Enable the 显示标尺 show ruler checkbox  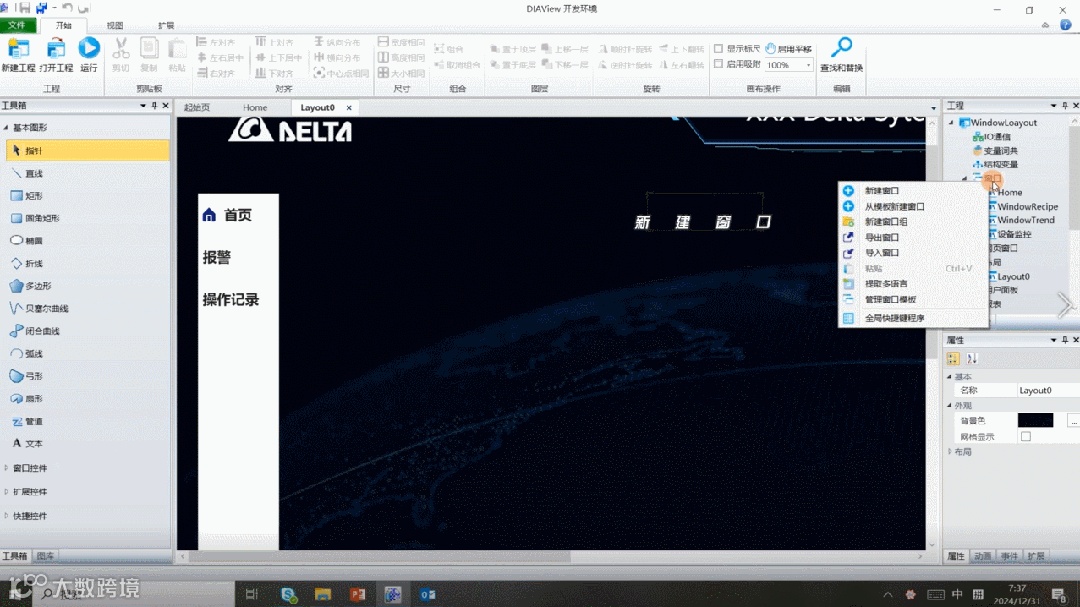pyautogui.click(x=718, y=49)
